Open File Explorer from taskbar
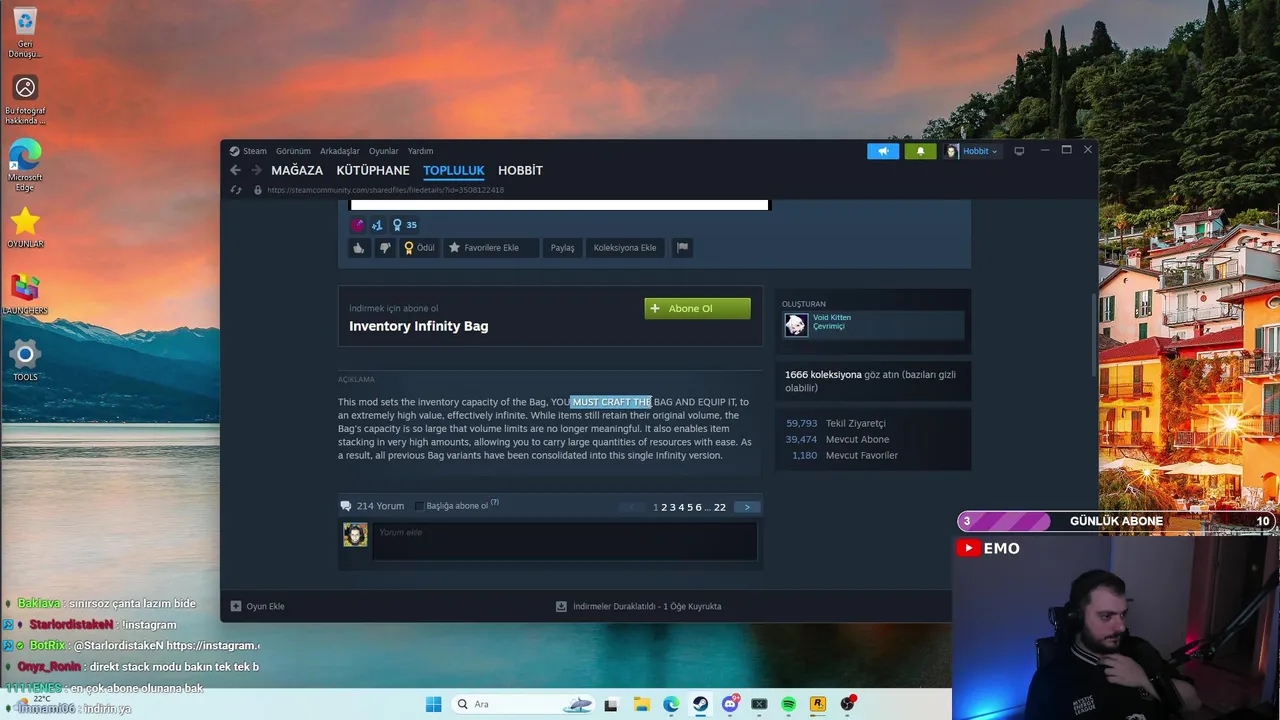Image resolution: width=1280 pixels, height=720 pixels. click(642, 704)
